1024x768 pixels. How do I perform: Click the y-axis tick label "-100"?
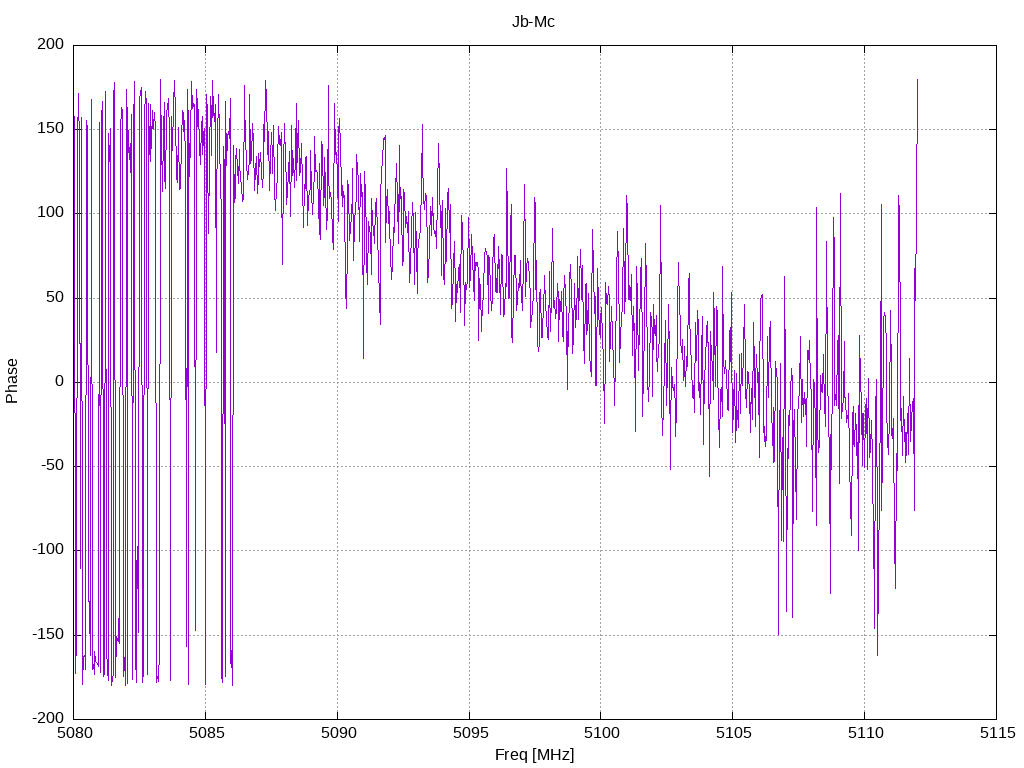pos(48,550)
